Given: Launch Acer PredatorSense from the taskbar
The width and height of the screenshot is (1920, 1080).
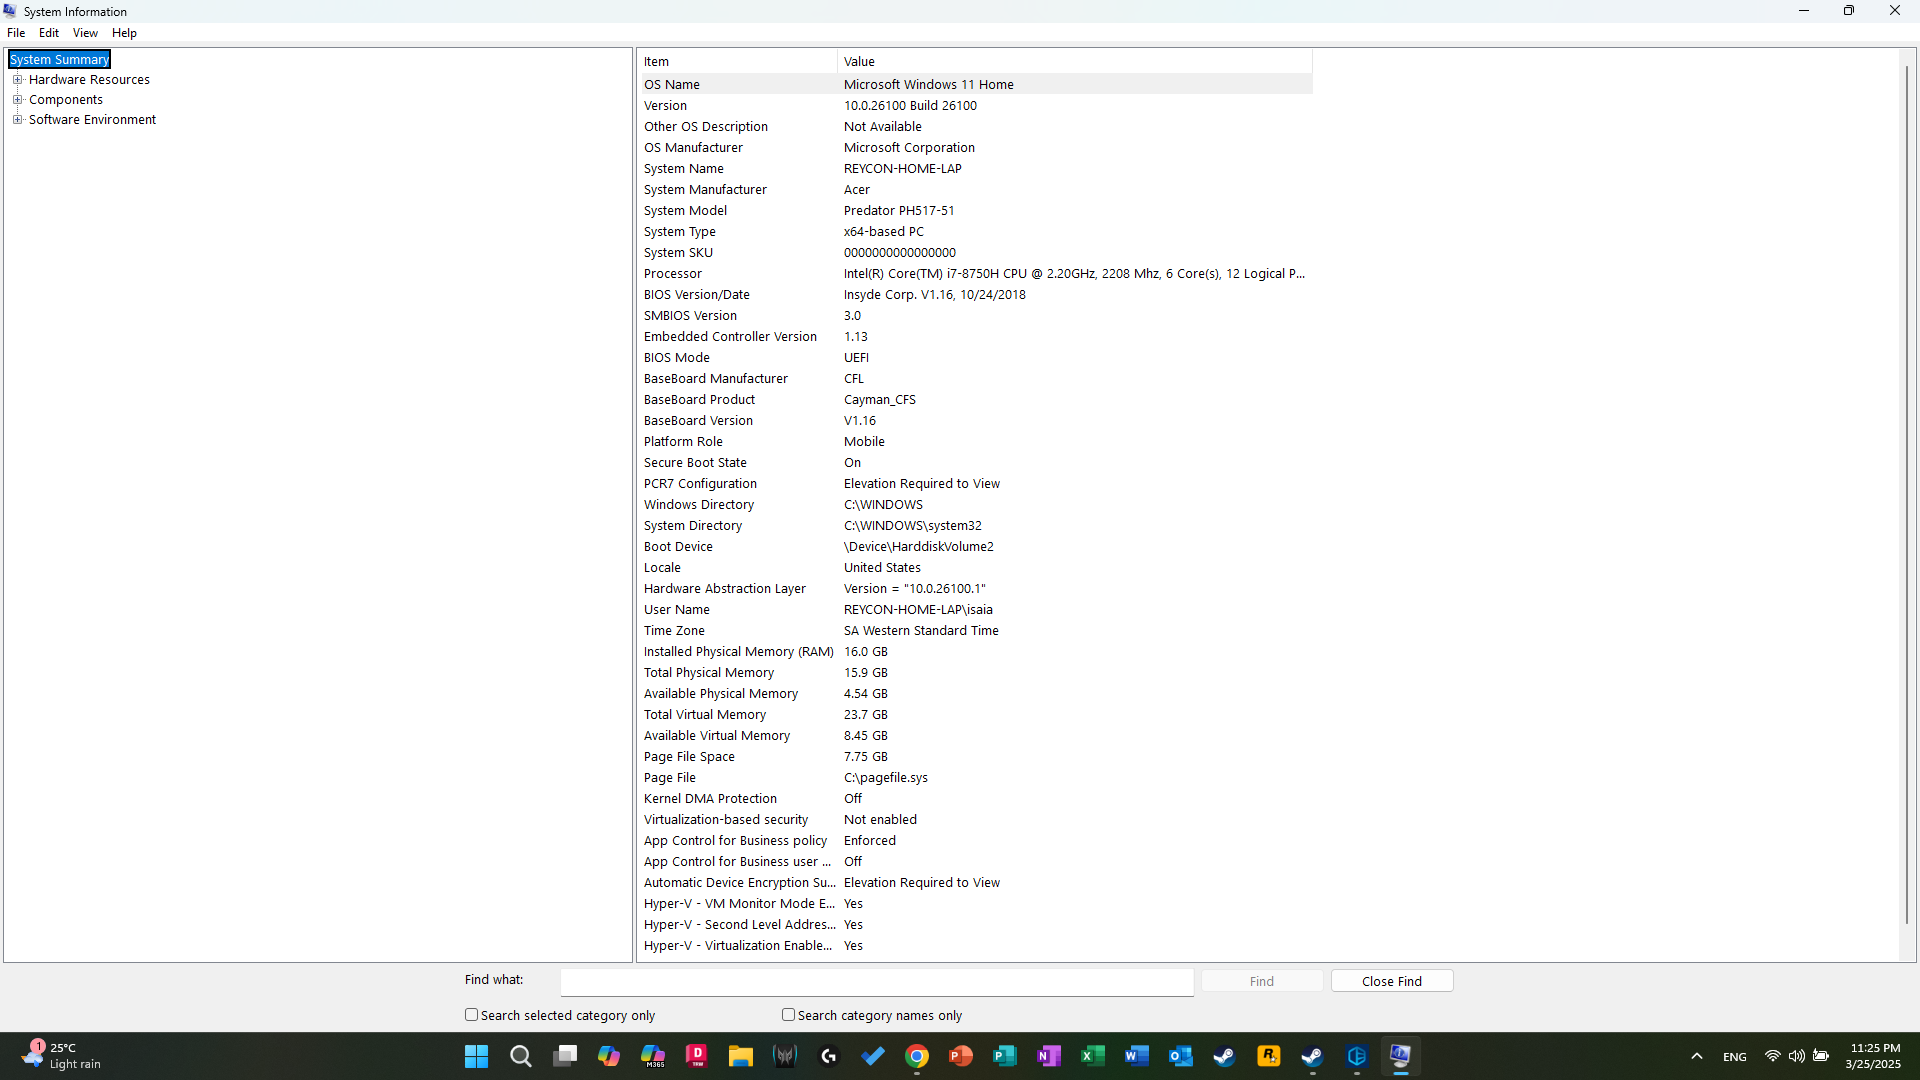Looking at the screenshot, I should [785, 1056].
